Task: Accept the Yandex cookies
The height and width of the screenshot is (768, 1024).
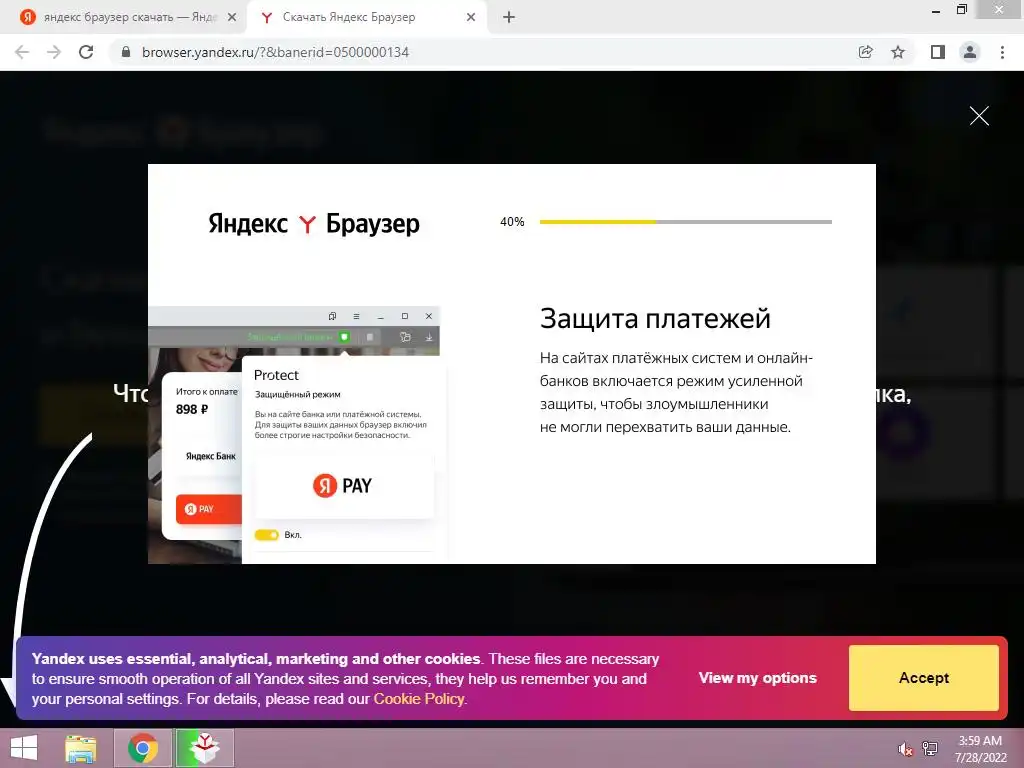Action: (923, 678)
